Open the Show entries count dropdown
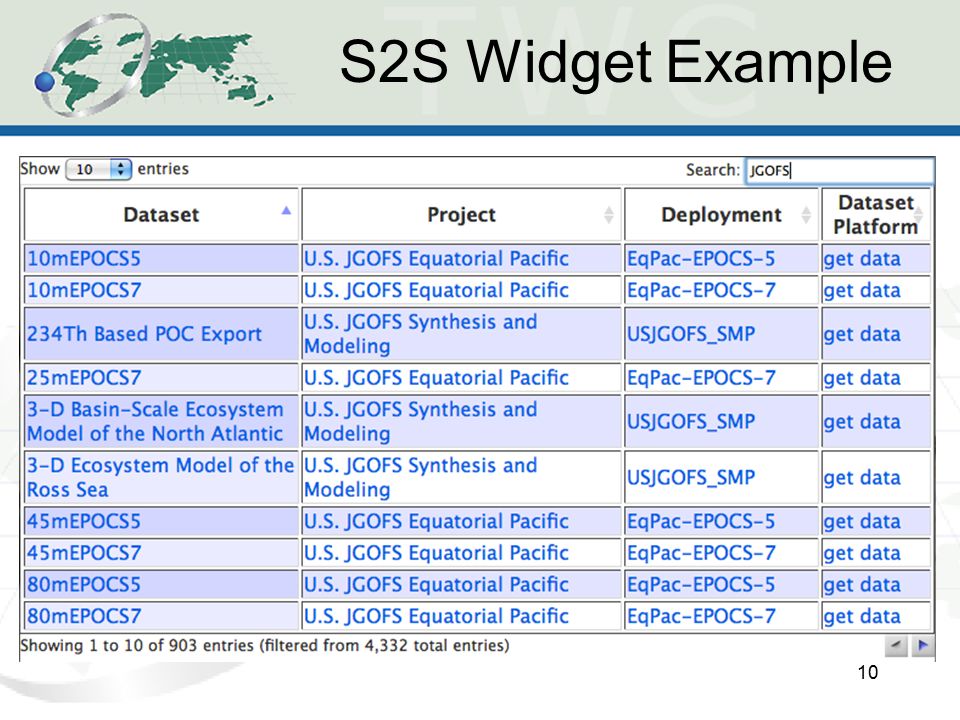 (99, 169)
